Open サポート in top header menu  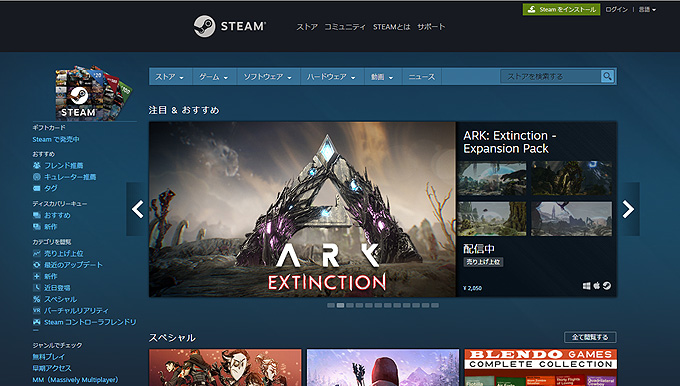pyautogui.click(x=431, y=27)
